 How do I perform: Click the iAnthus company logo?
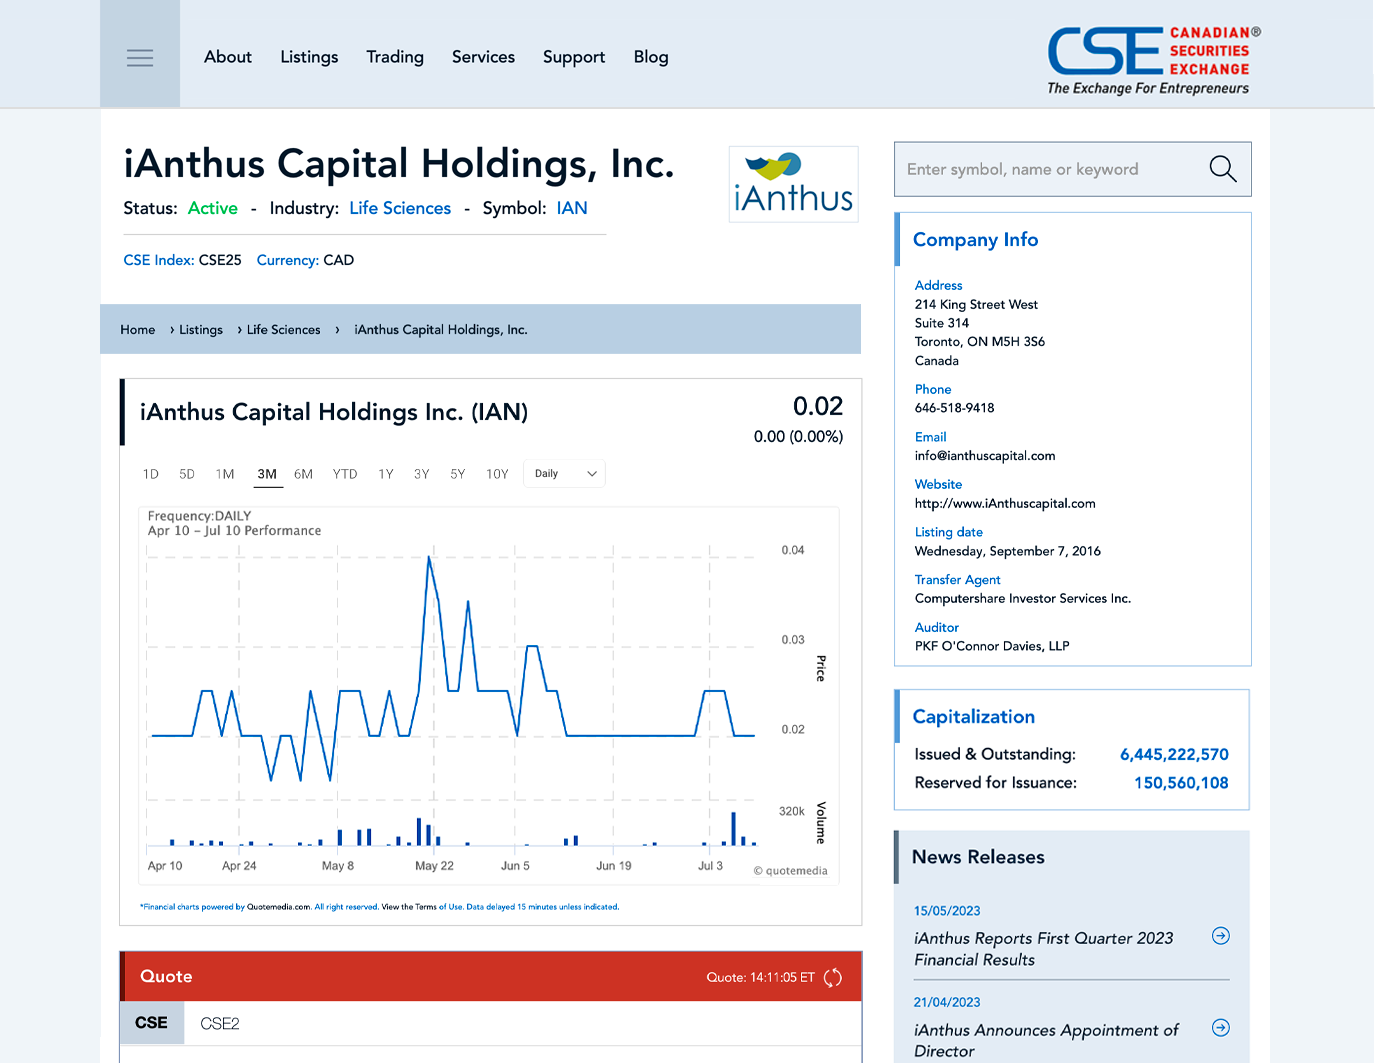click(793, 184)
